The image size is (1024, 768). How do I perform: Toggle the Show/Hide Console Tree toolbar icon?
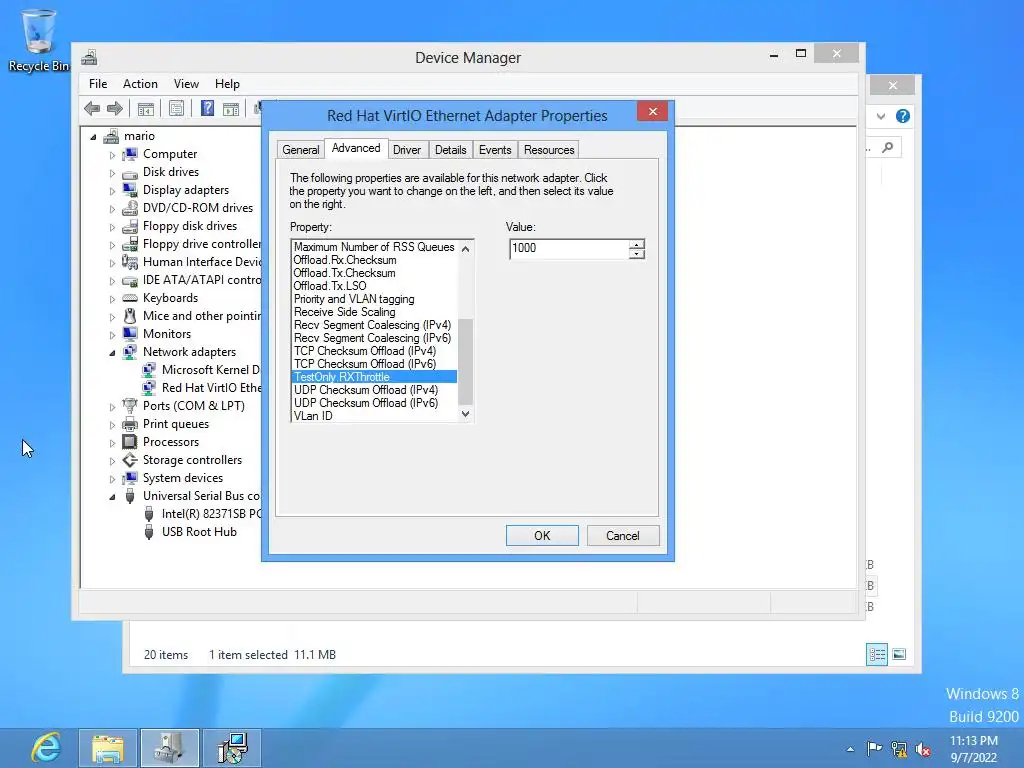(x=146, y=108)
